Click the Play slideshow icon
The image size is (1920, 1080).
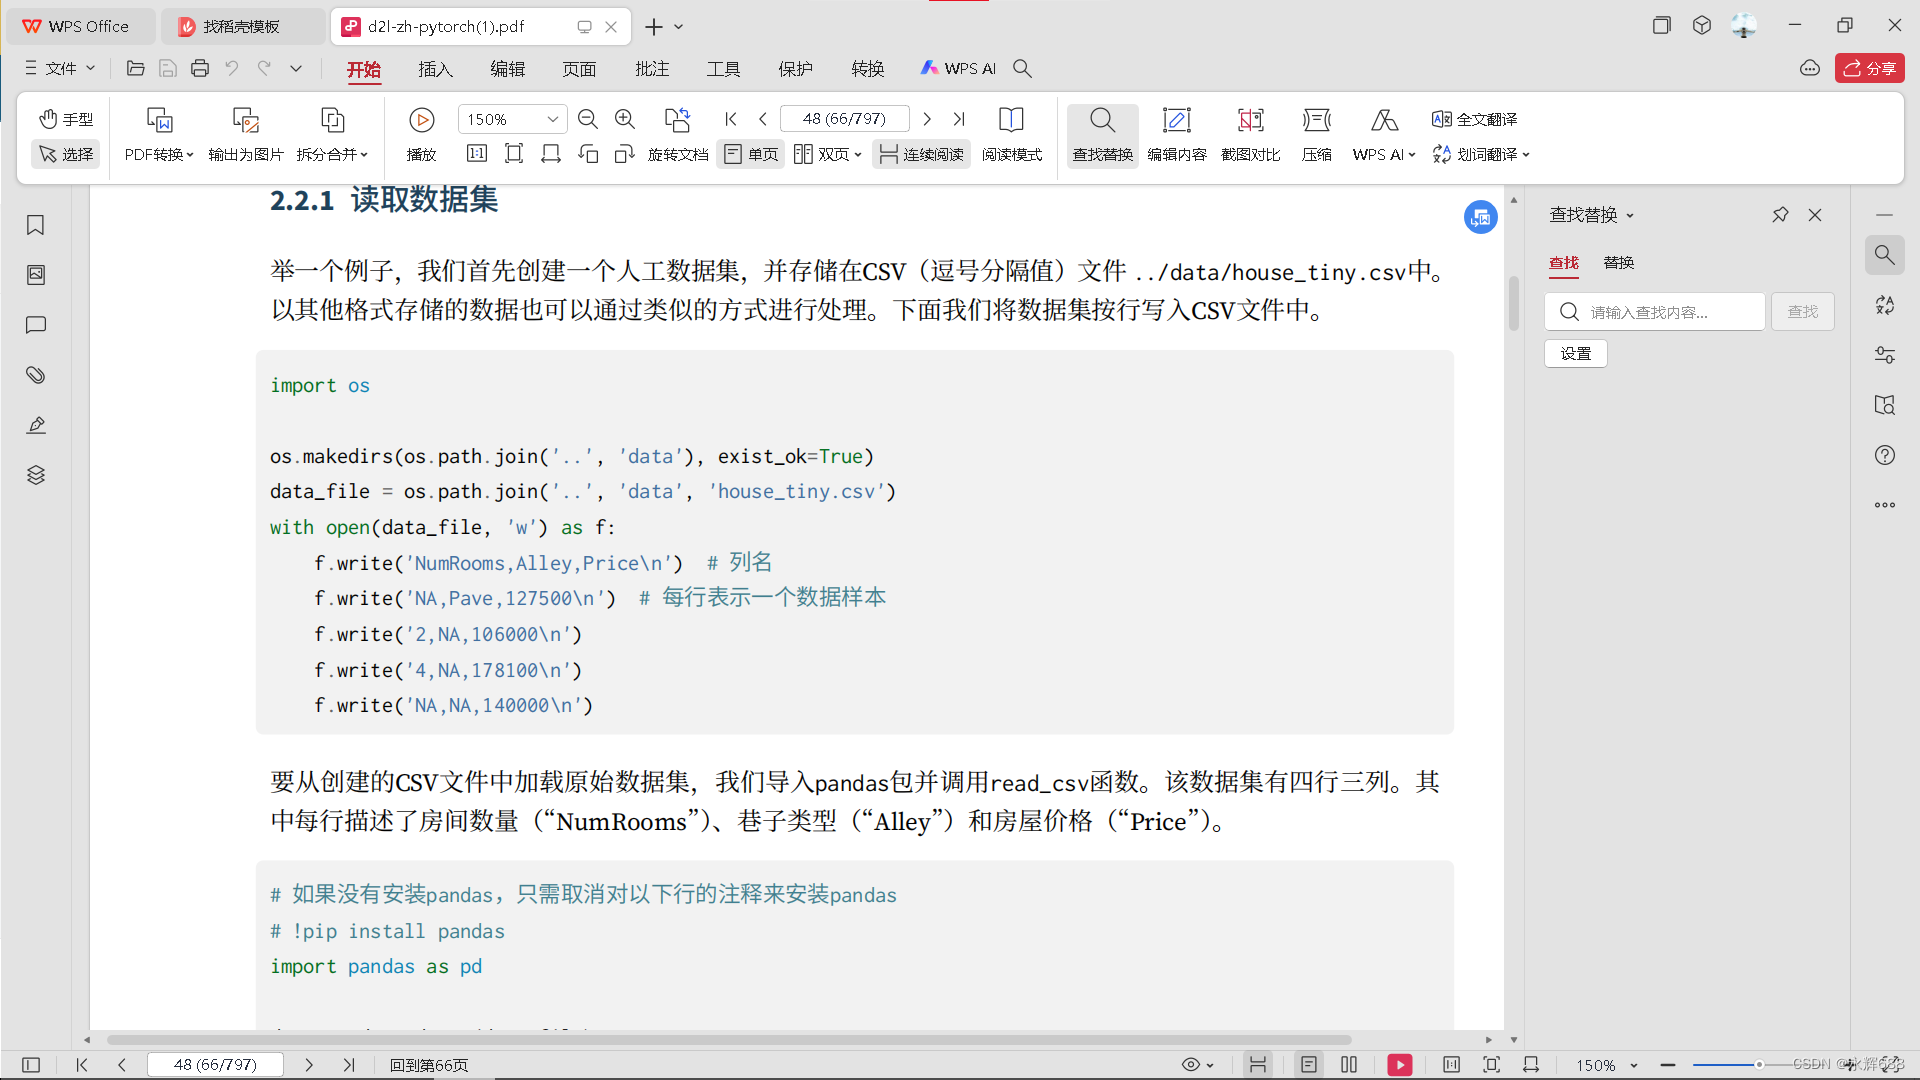421,121
